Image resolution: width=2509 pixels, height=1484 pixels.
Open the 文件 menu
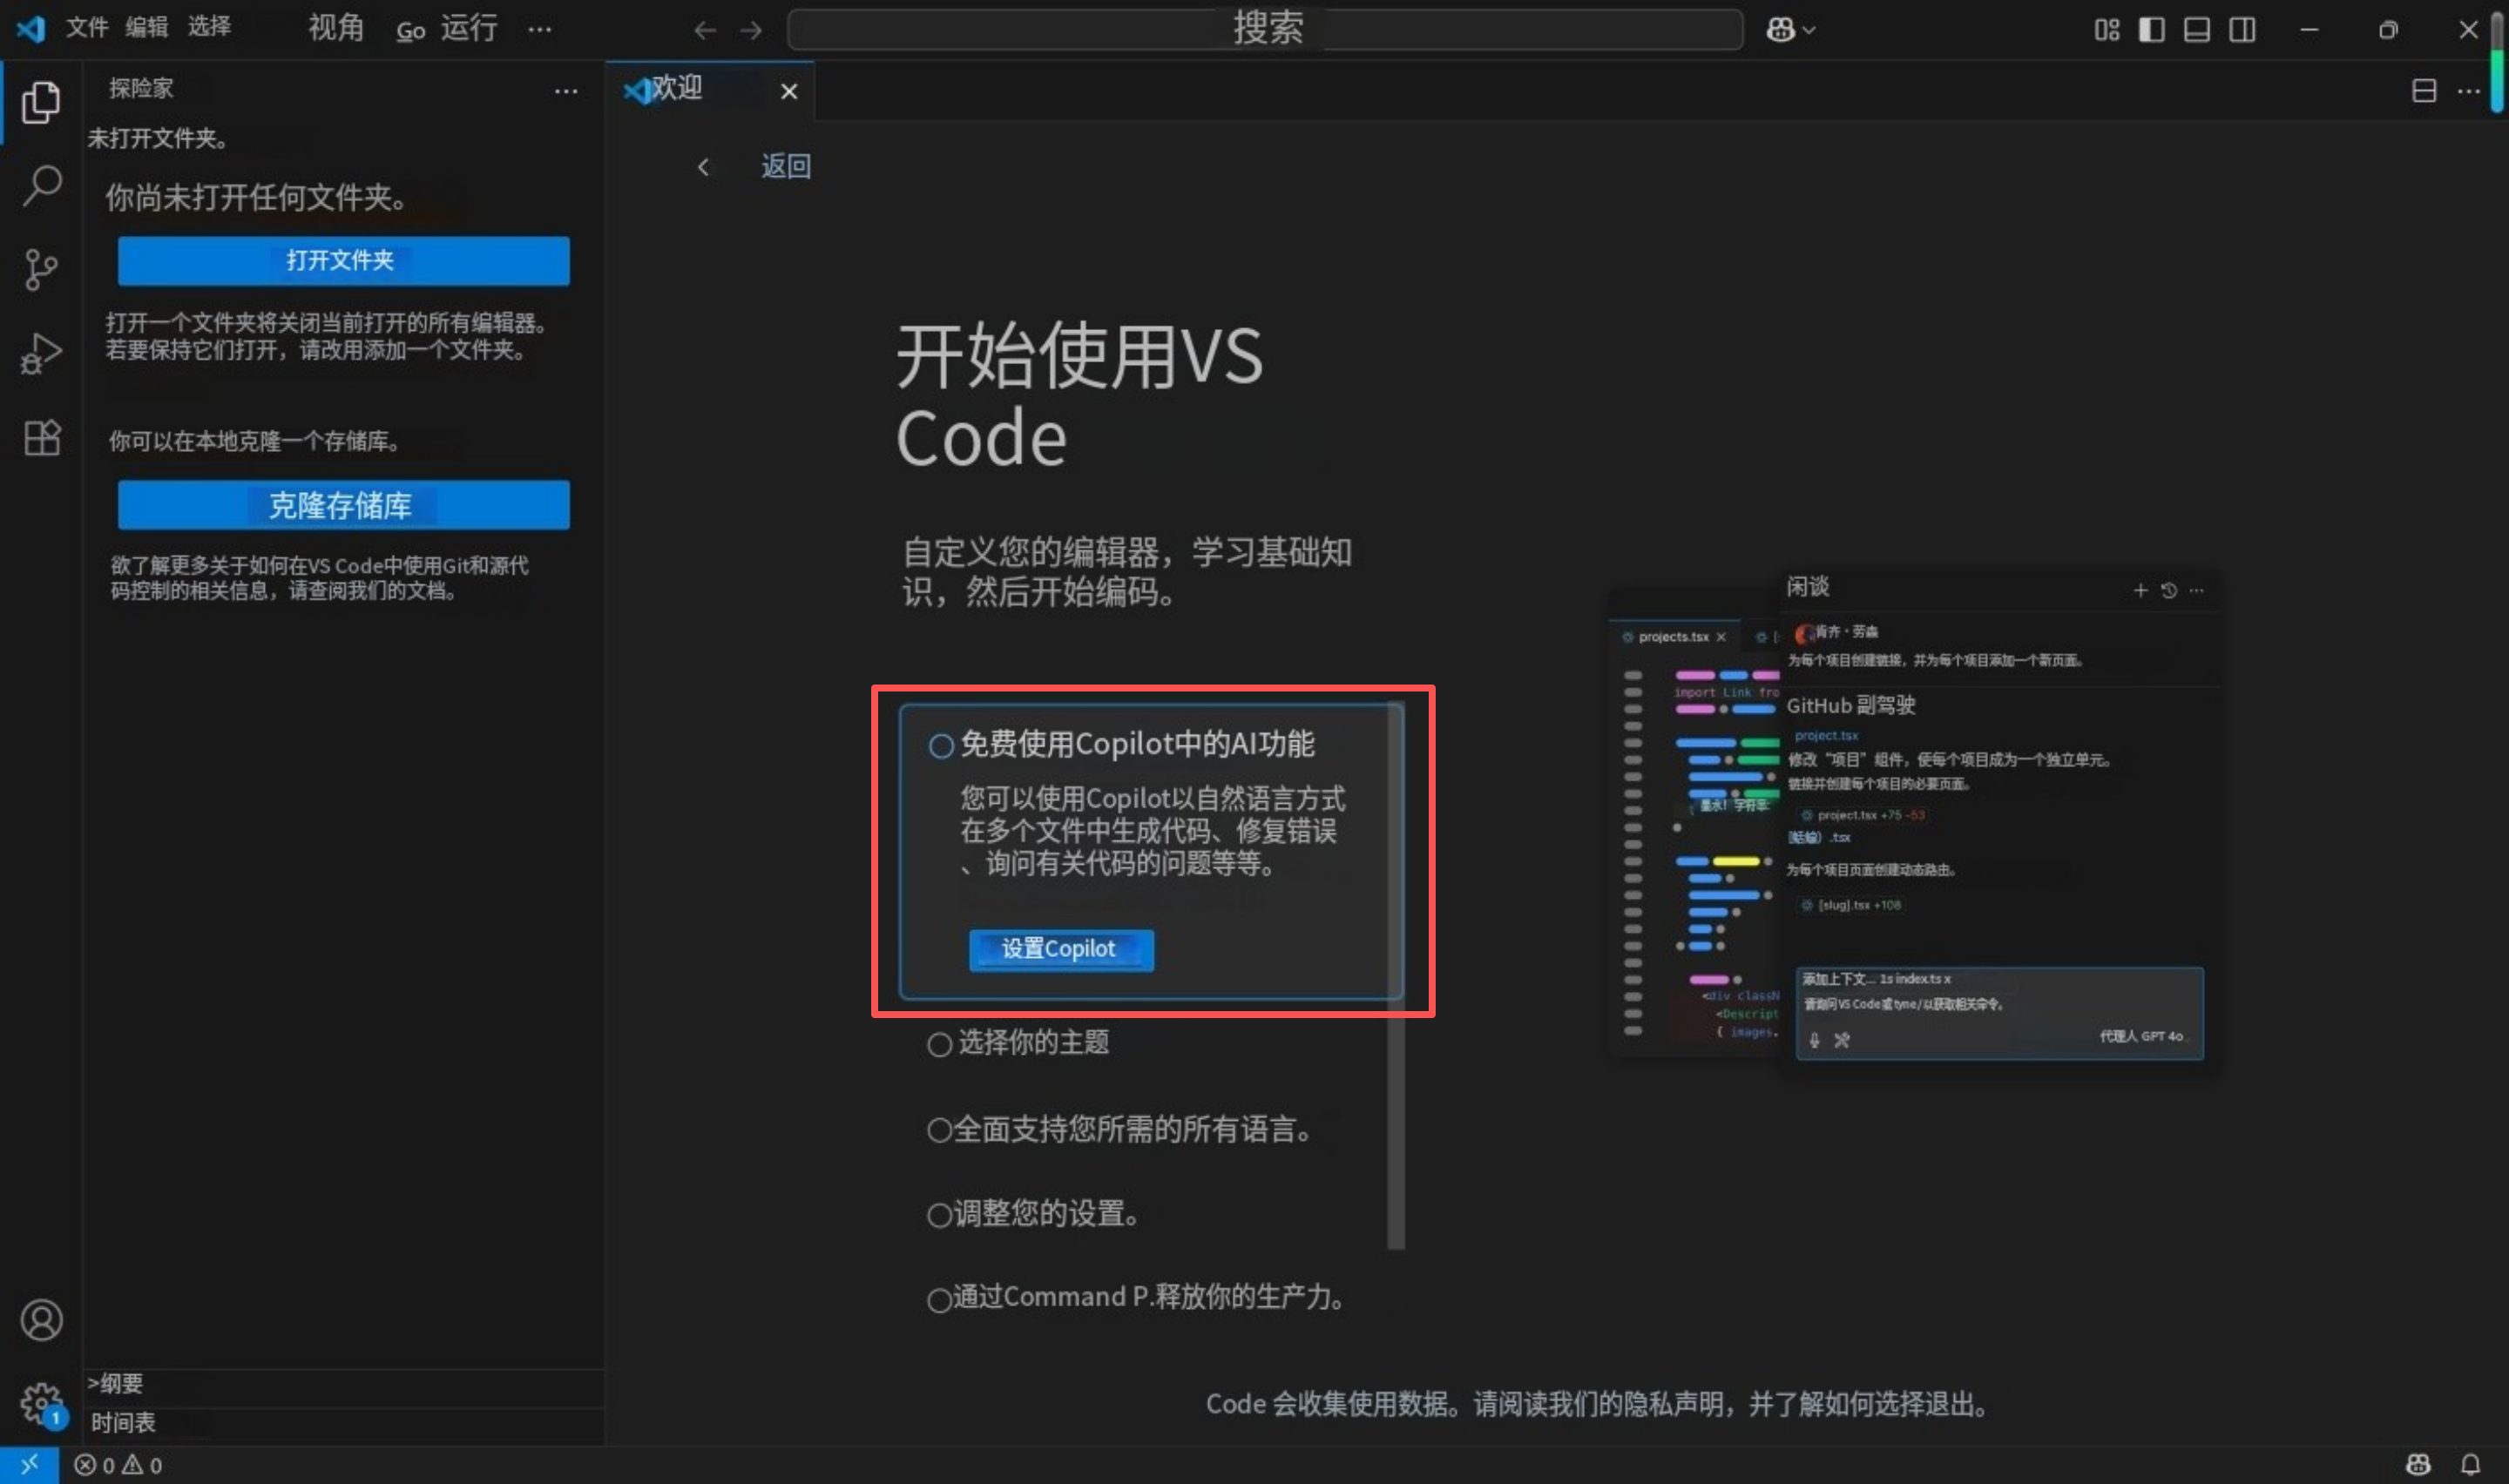click(x=87, y=27)
